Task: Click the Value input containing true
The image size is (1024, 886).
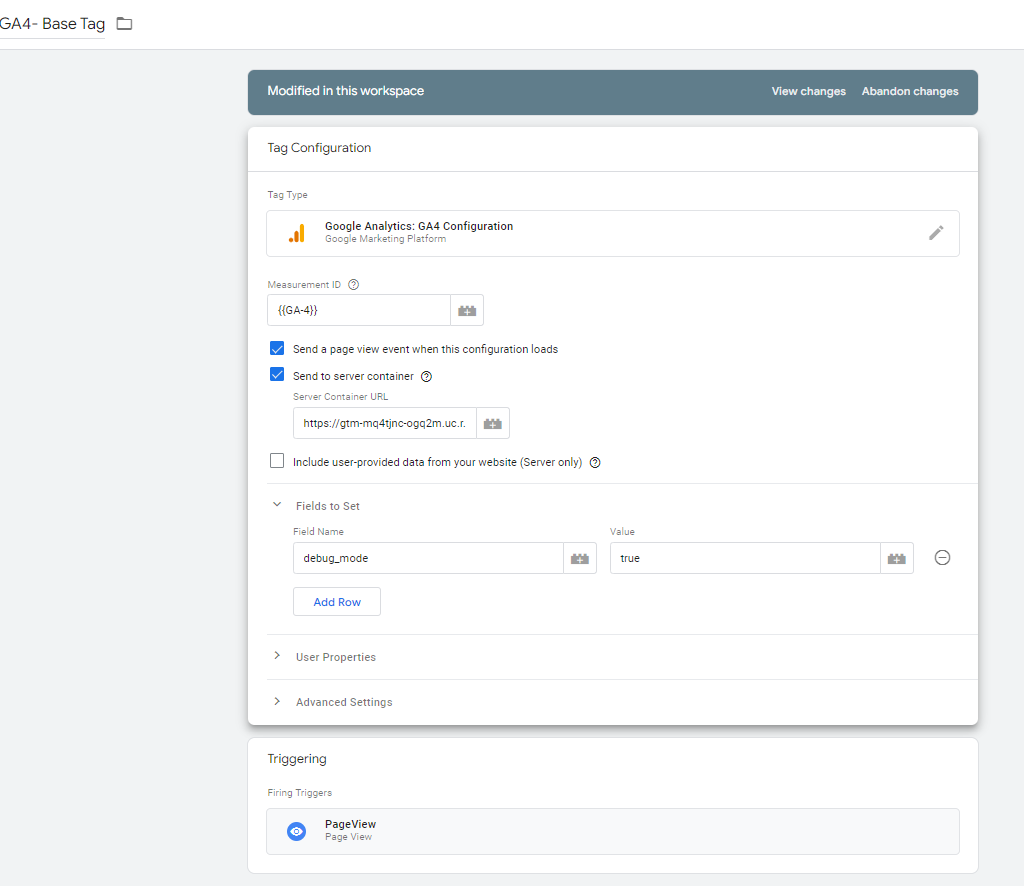Action: coord(745,558)
